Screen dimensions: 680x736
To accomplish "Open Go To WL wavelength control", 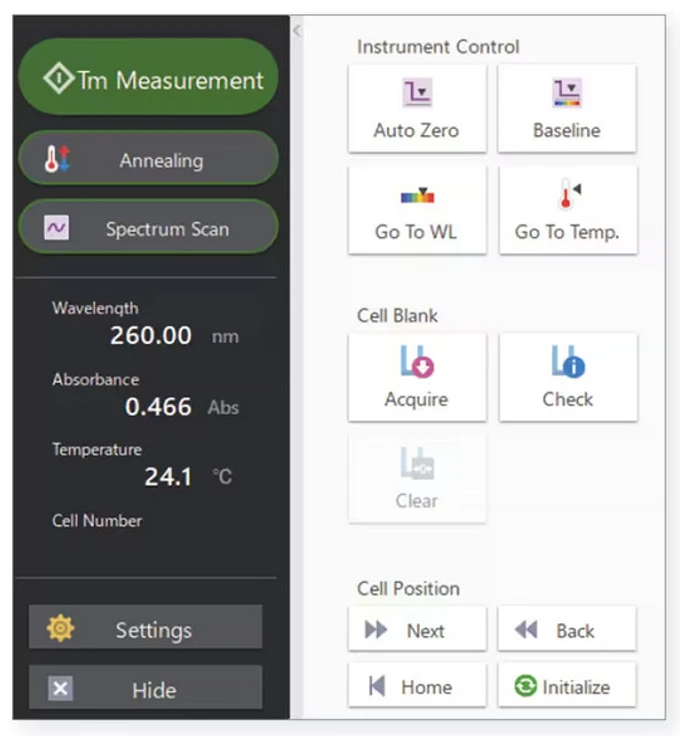I will pyautogui.click(x=416, y=209).
